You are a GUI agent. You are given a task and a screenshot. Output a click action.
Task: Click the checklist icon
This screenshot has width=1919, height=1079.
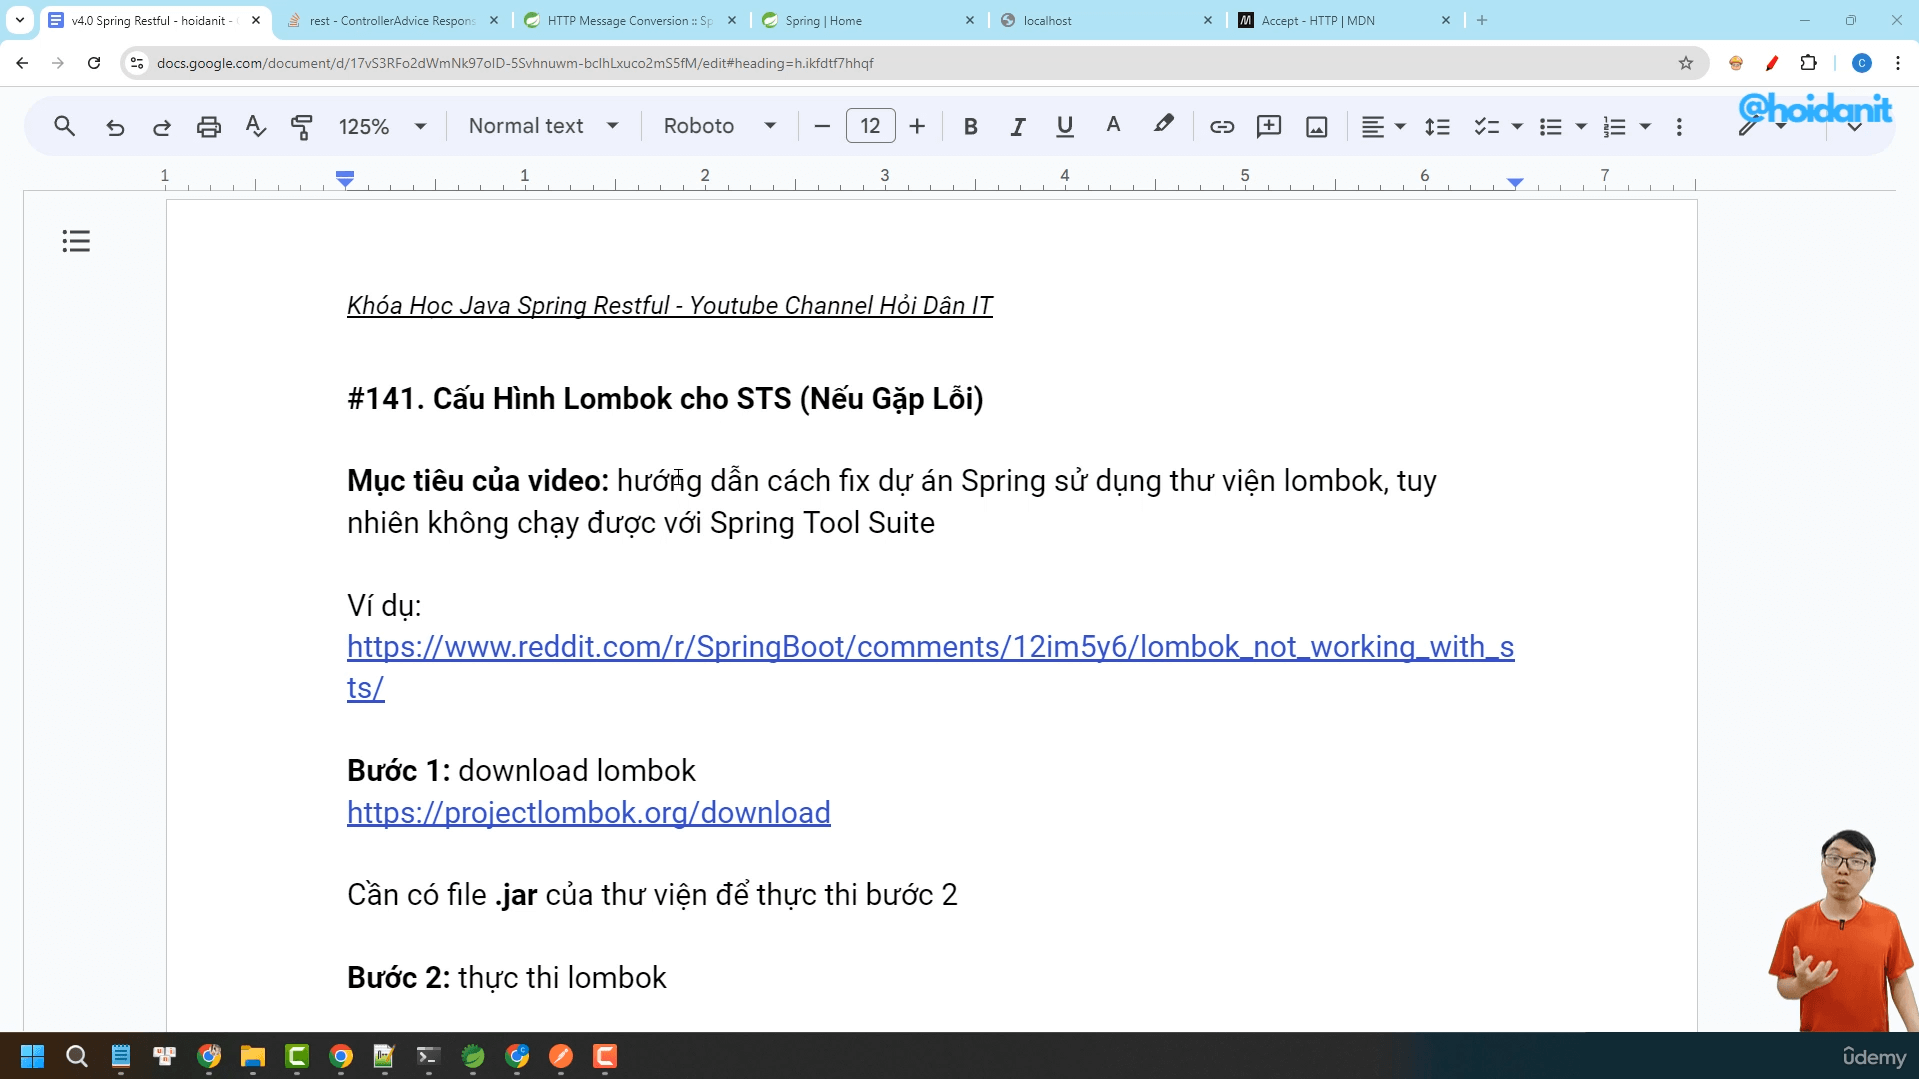(1486, 127)
